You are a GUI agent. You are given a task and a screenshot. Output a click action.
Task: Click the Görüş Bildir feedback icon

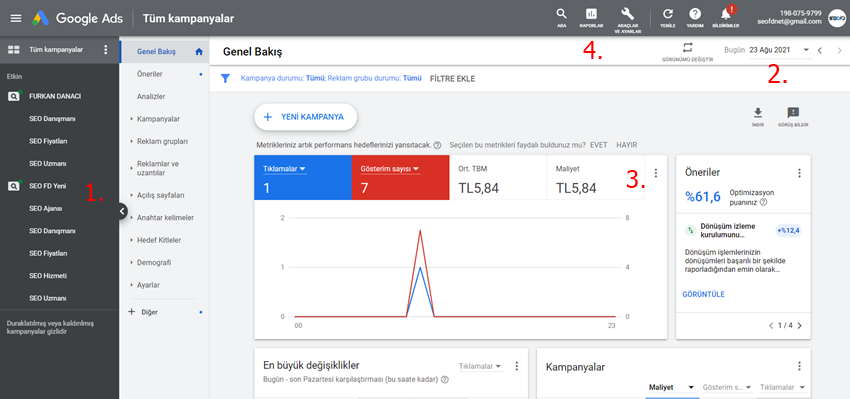coord(793,112)
